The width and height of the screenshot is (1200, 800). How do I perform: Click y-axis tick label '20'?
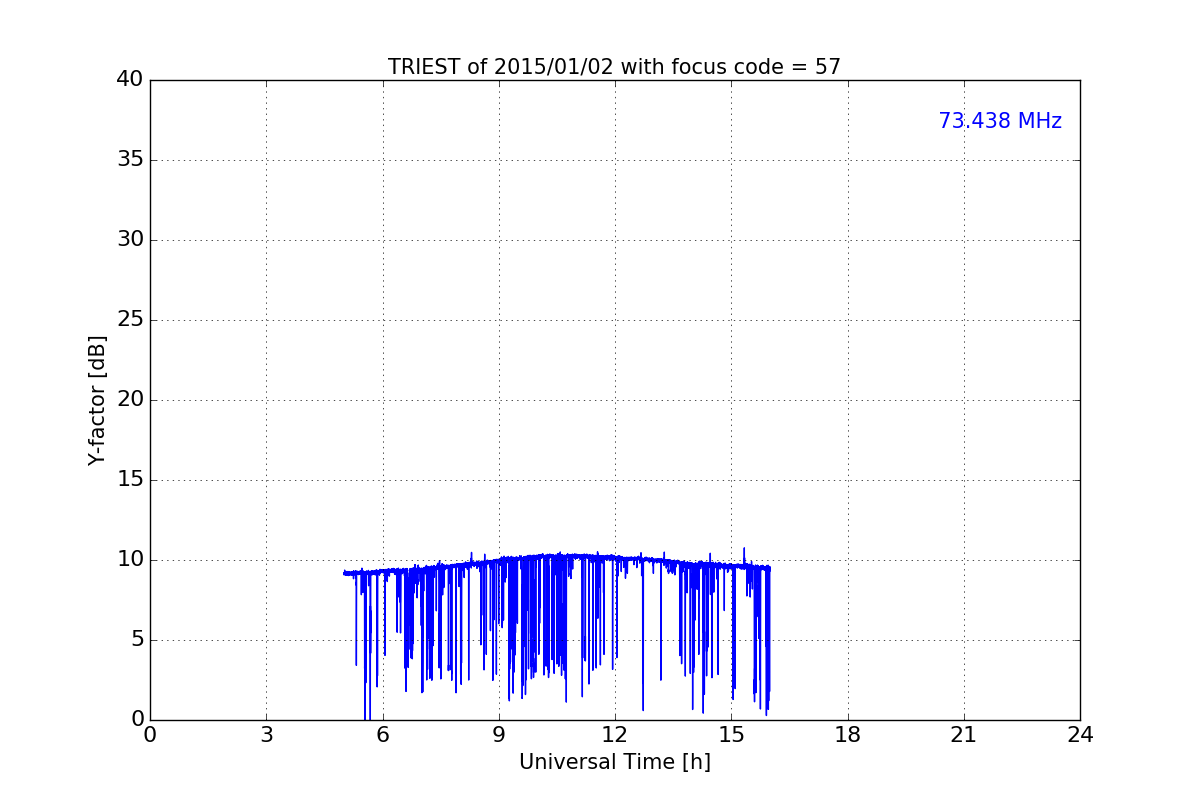point(130,400)
